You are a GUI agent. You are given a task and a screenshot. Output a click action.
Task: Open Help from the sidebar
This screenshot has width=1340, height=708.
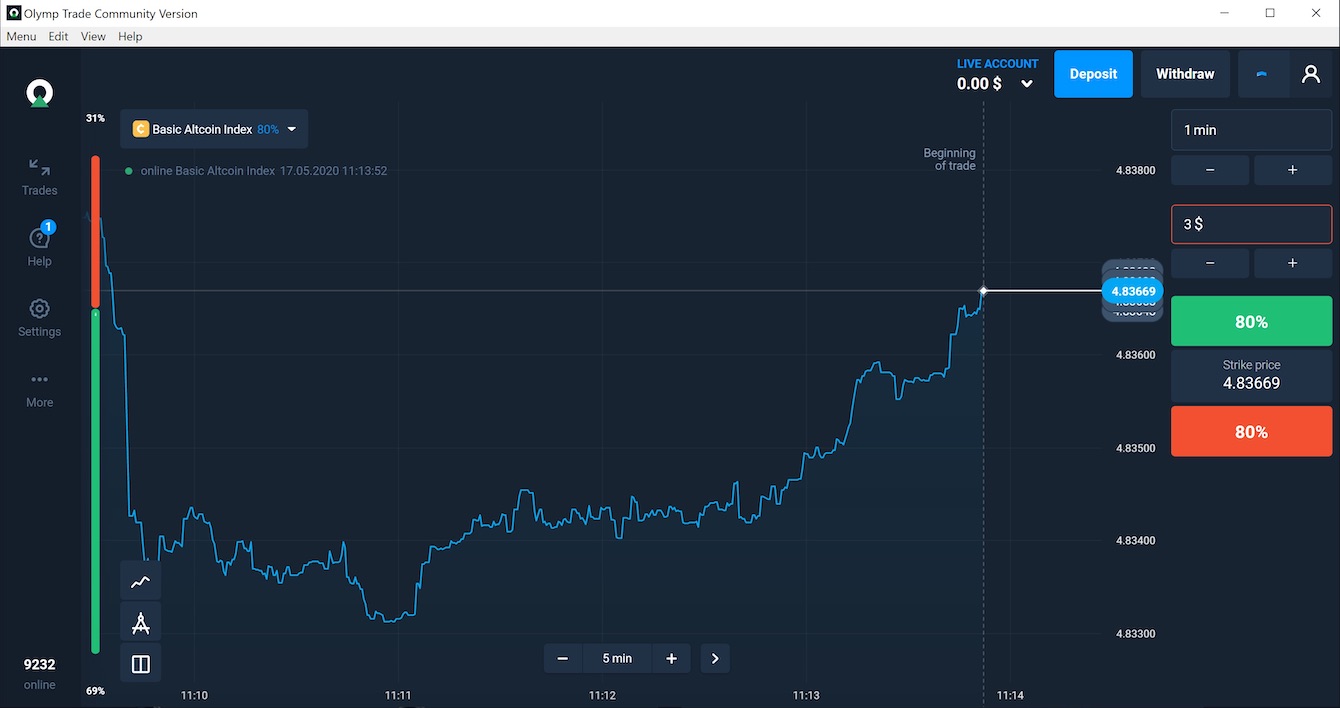tap(40, 246)
